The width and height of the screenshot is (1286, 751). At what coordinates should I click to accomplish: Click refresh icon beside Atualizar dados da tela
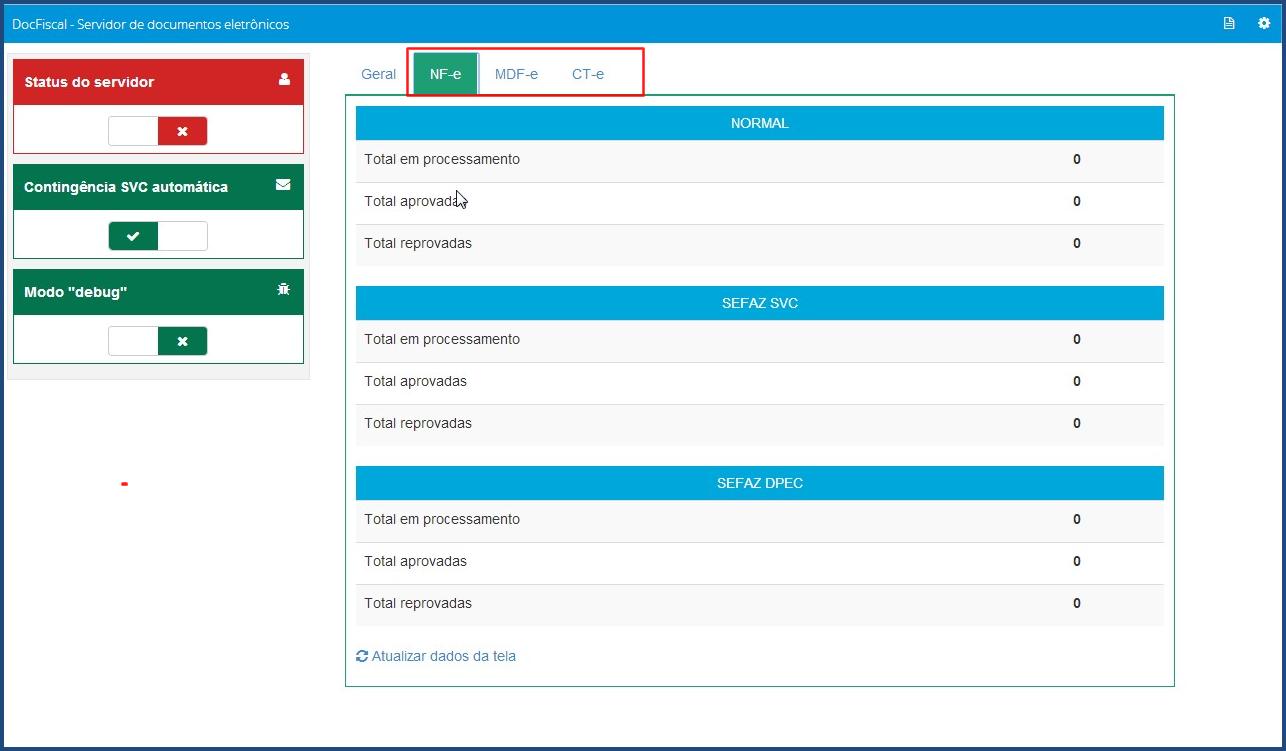(x=362, y=656)
